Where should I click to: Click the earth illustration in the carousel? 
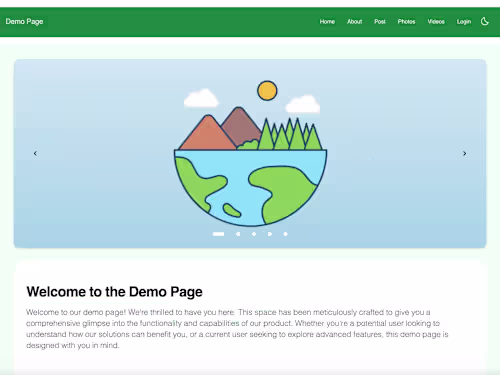[250, 188]
